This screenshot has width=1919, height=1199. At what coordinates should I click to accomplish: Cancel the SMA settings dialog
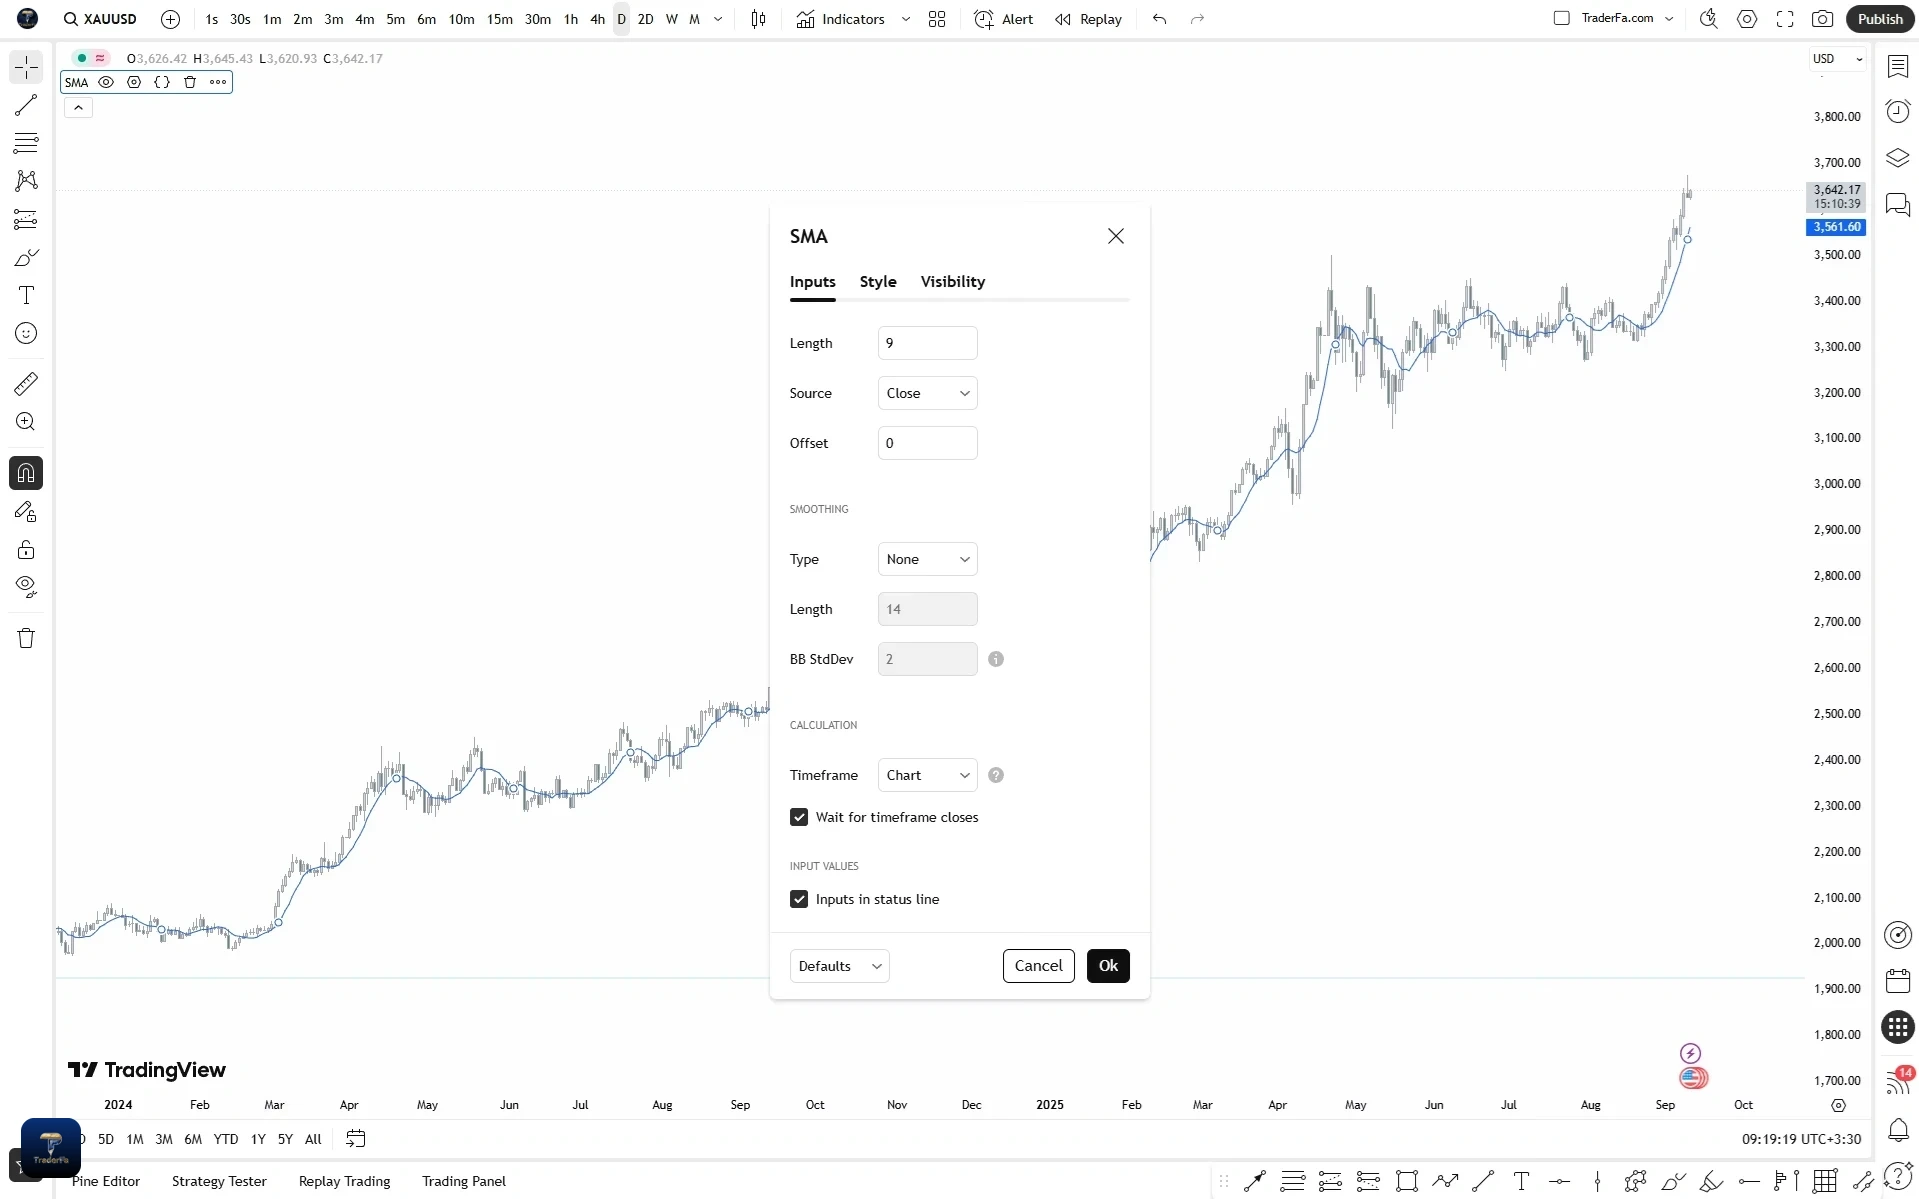1038,966
